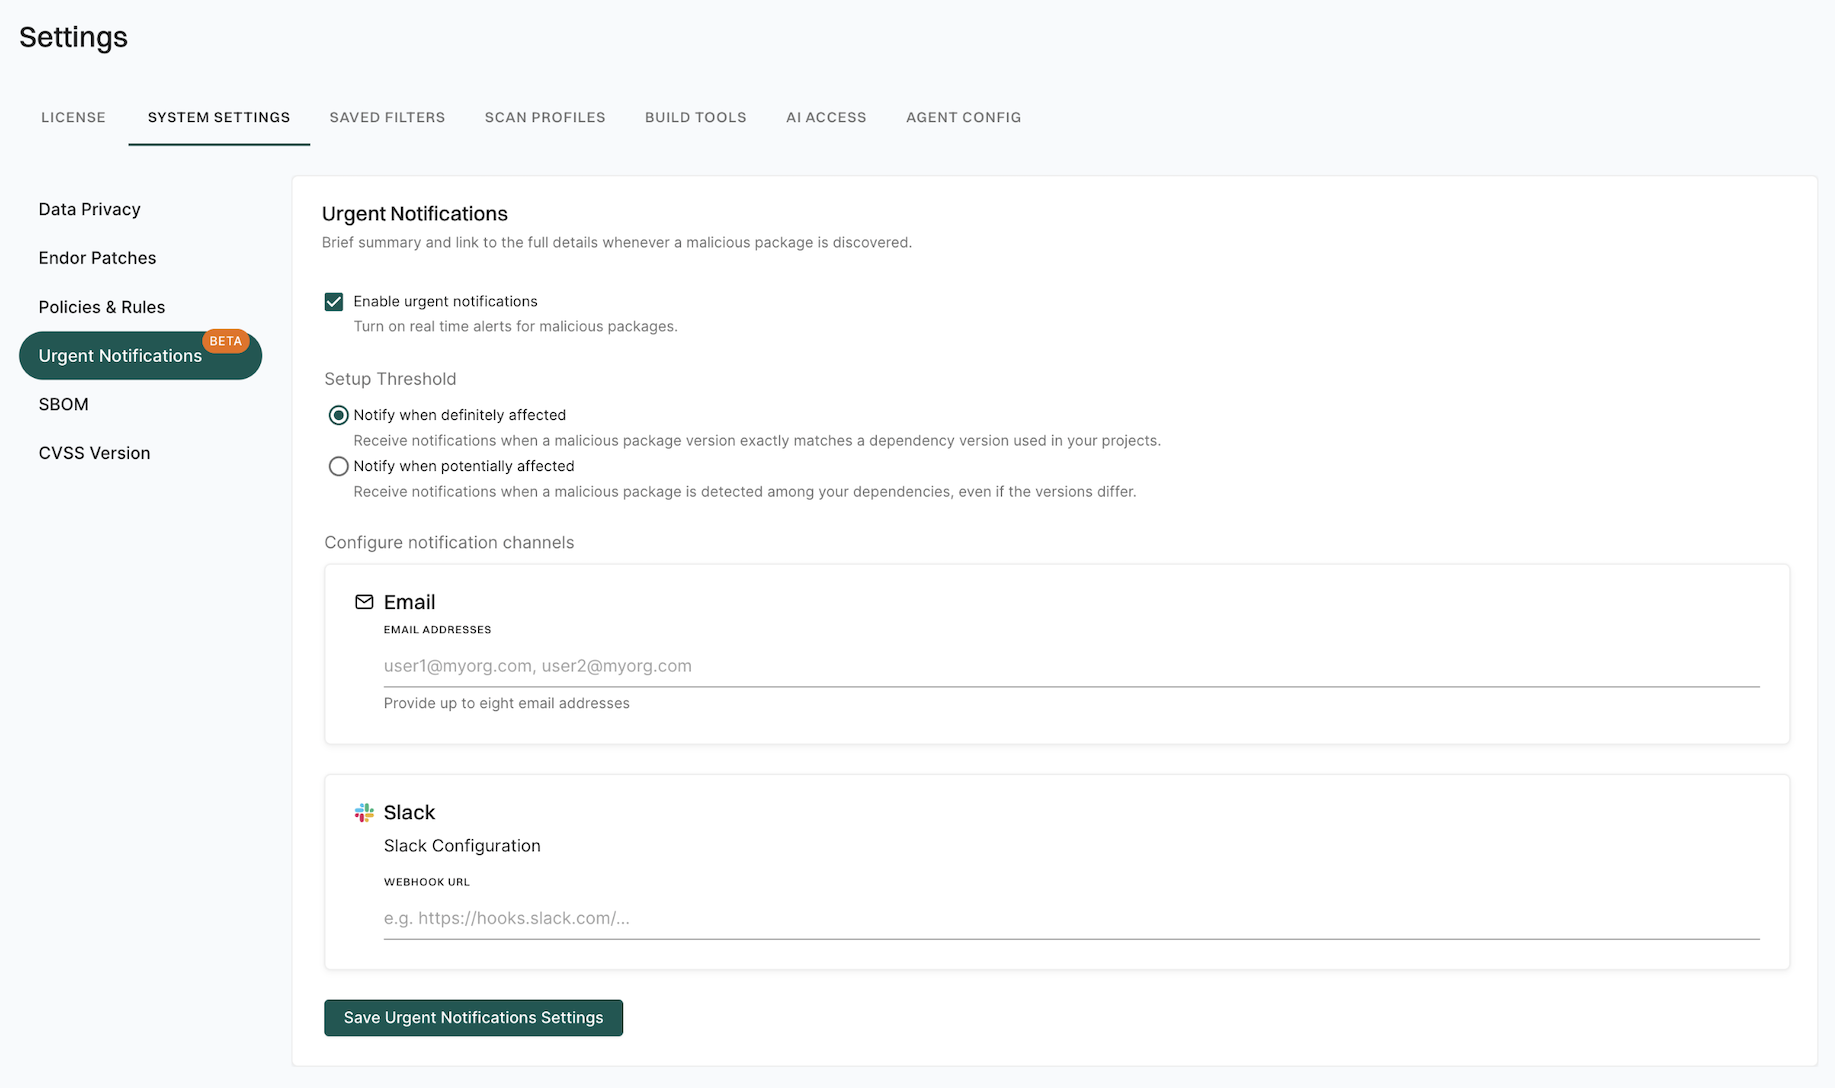Switch to the Saved Filters tab
1835x1088 pixels.
(387, 117)
